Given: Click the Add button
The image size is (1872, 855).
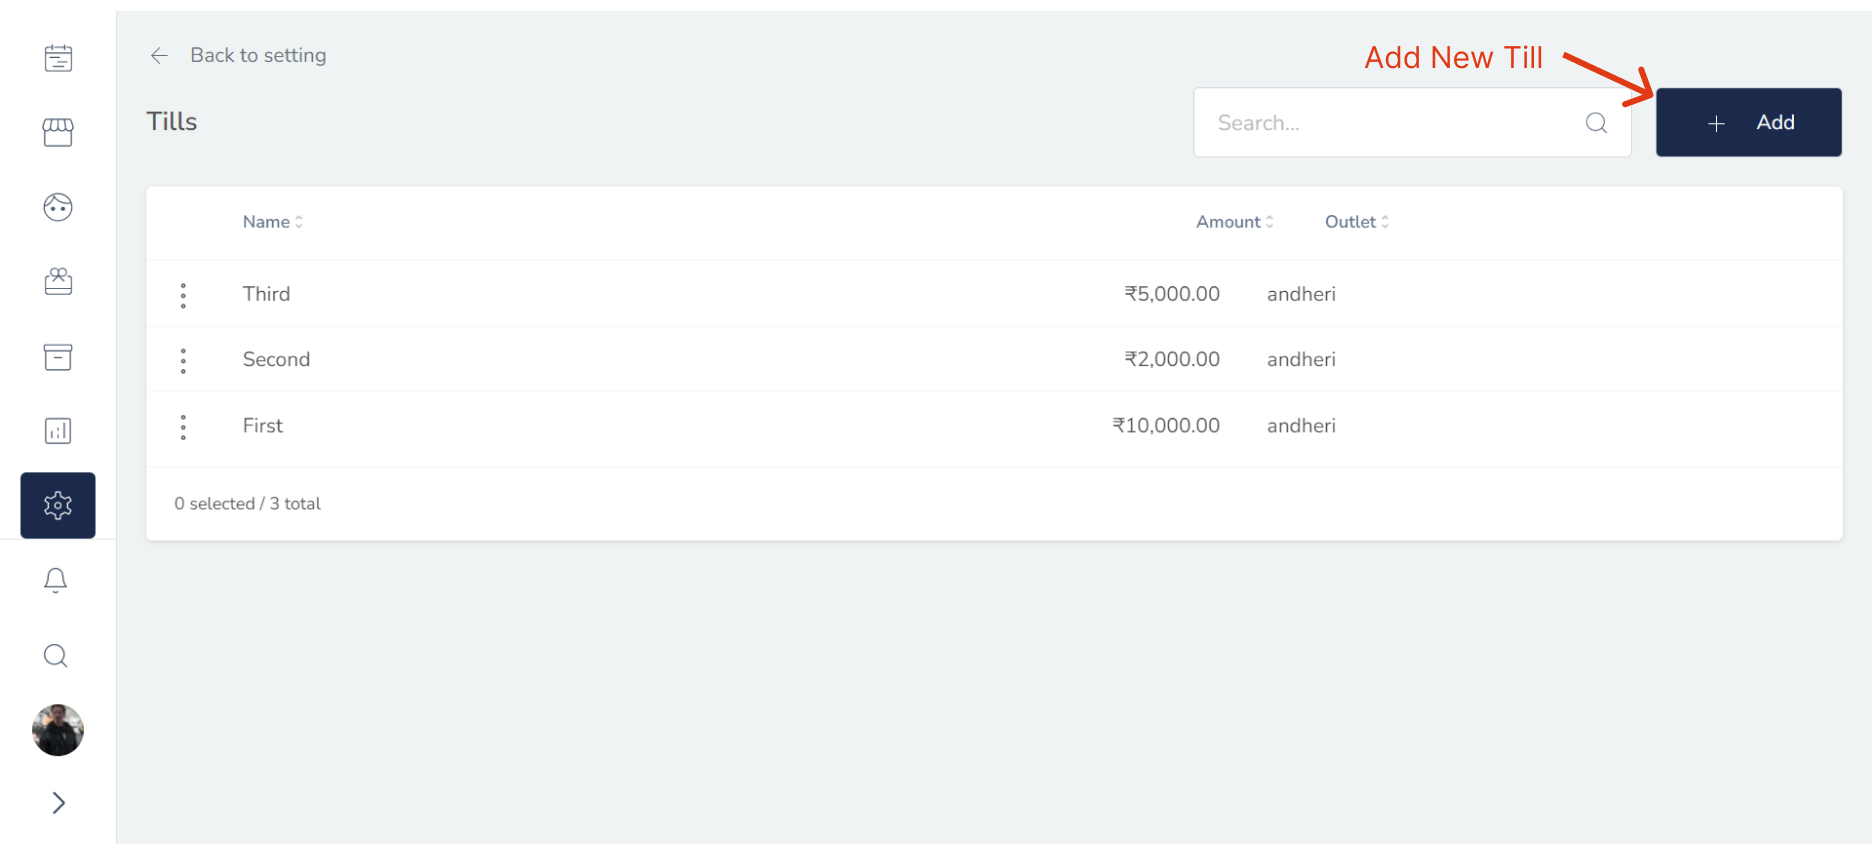Looking at the screenshot, I should point(1748,122).
